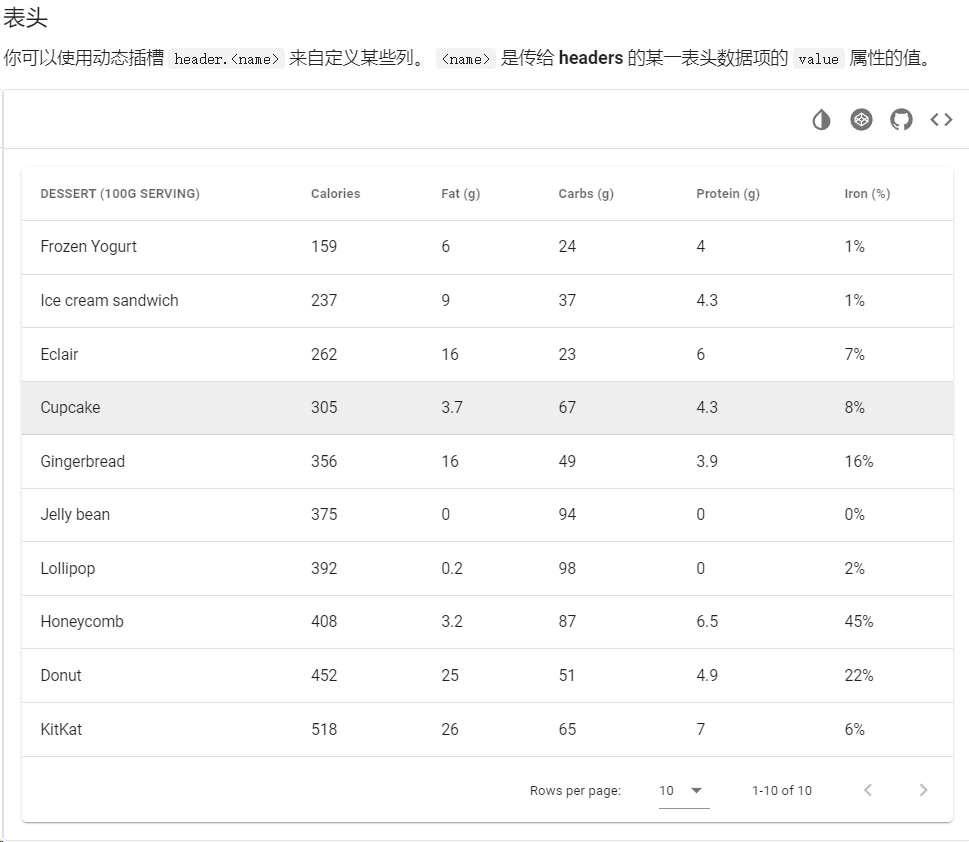This screenshot has height=842, width=969.
Task: Sort by the Fat (g) column header
Action: click(x=460, y=194)
